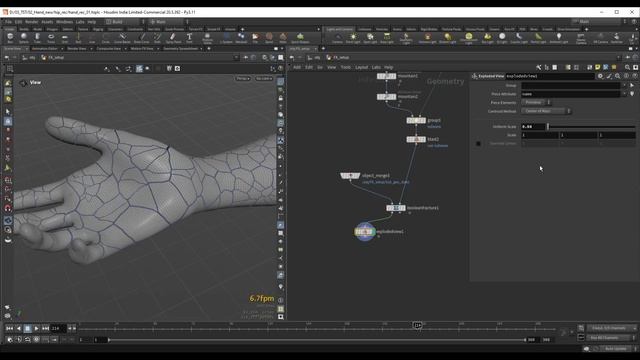
Task: Select the Torus shelf tool
Action: tap(51, 38)
